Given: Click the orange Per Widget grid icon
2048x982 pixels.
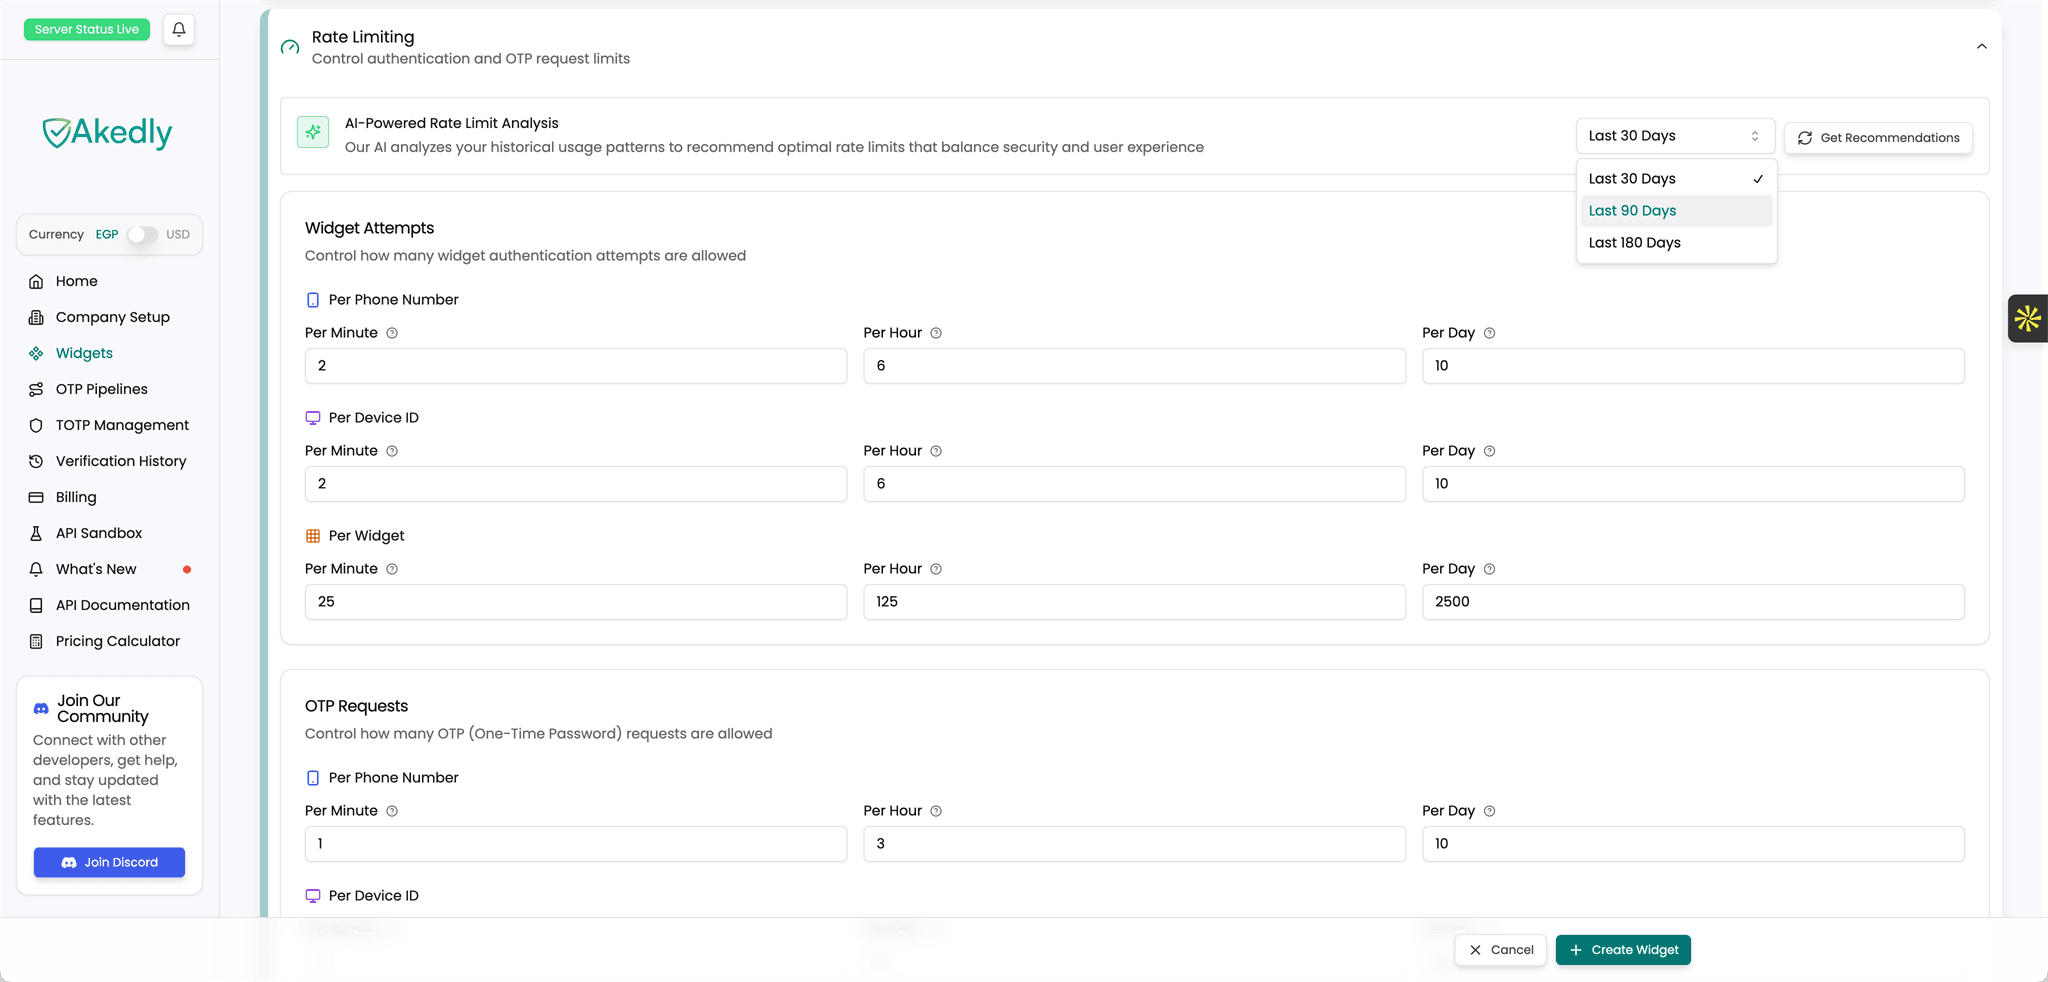Looking at the screenshot, I should (313, 536).
